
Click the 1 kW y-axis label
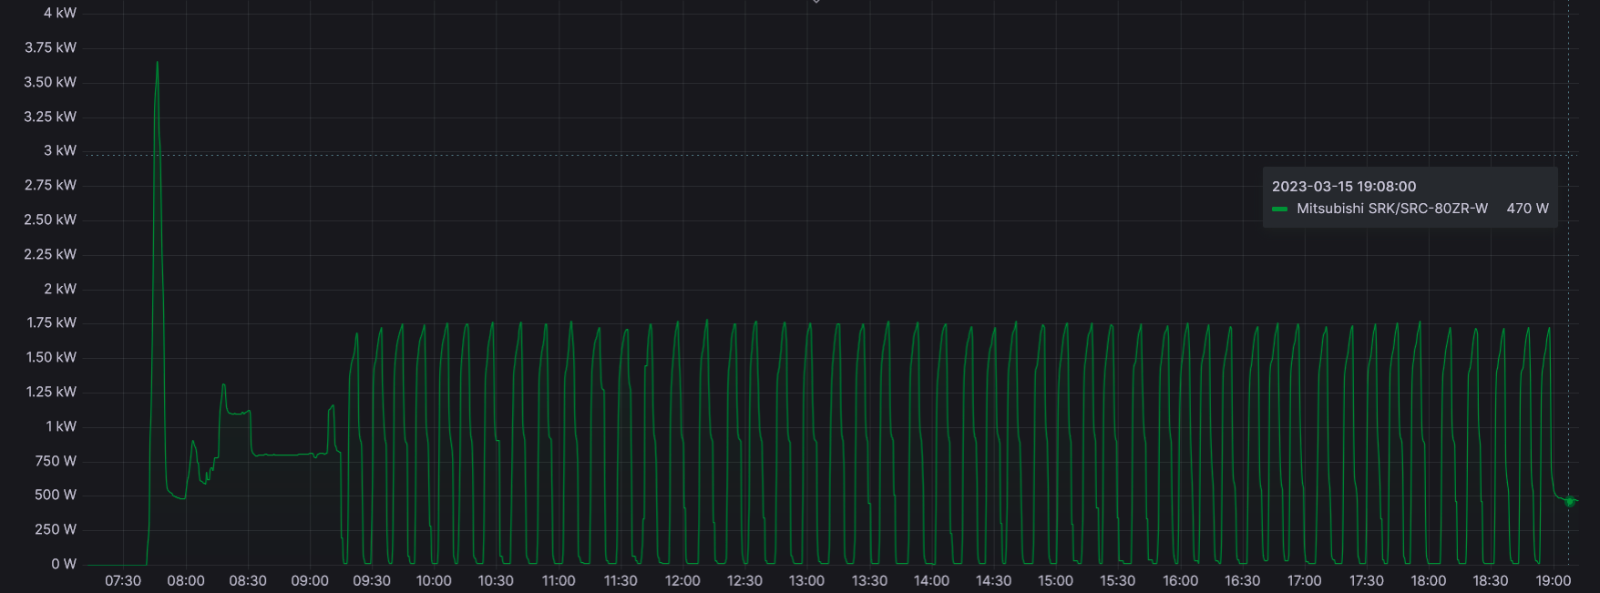[x=61, y=427]
